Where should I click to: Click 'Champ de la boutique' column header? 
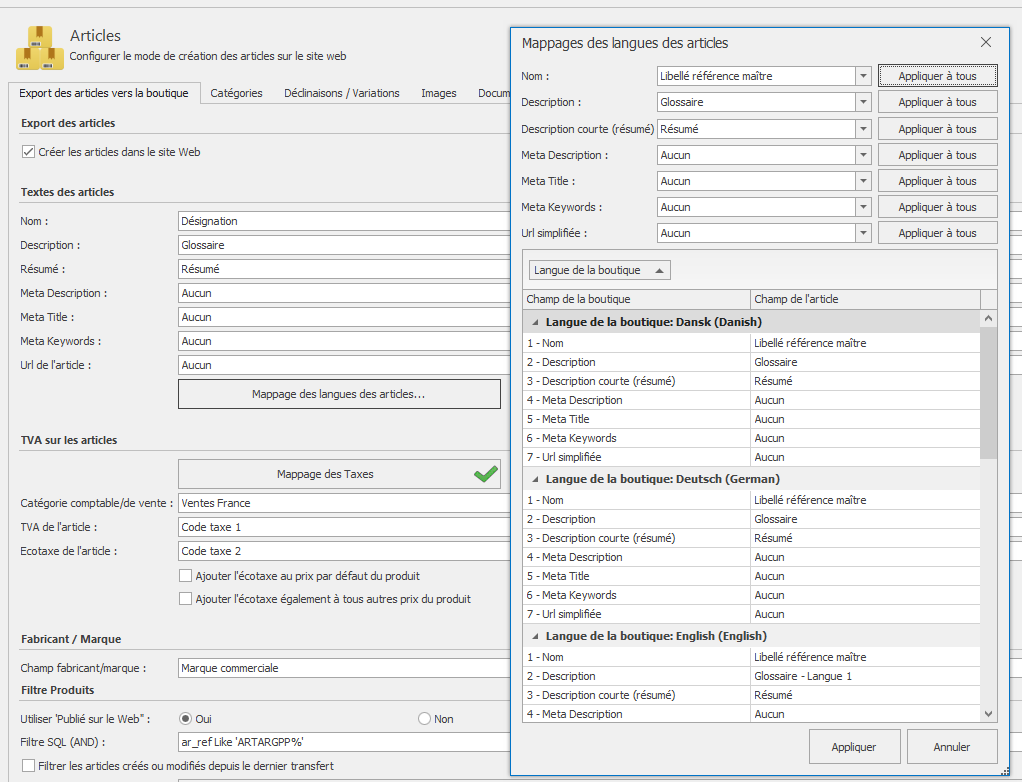(637, 299)
